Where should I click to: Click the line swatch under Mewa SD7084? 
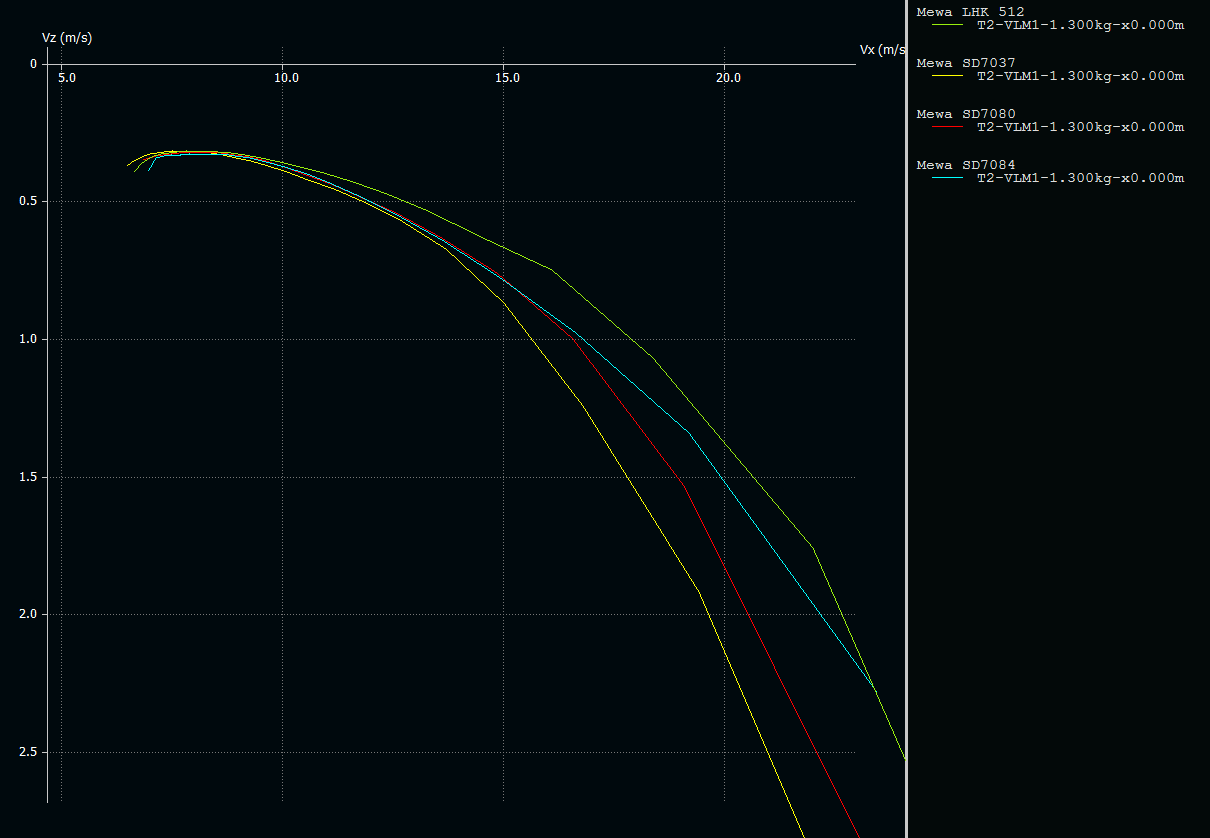tap(946, 178)
